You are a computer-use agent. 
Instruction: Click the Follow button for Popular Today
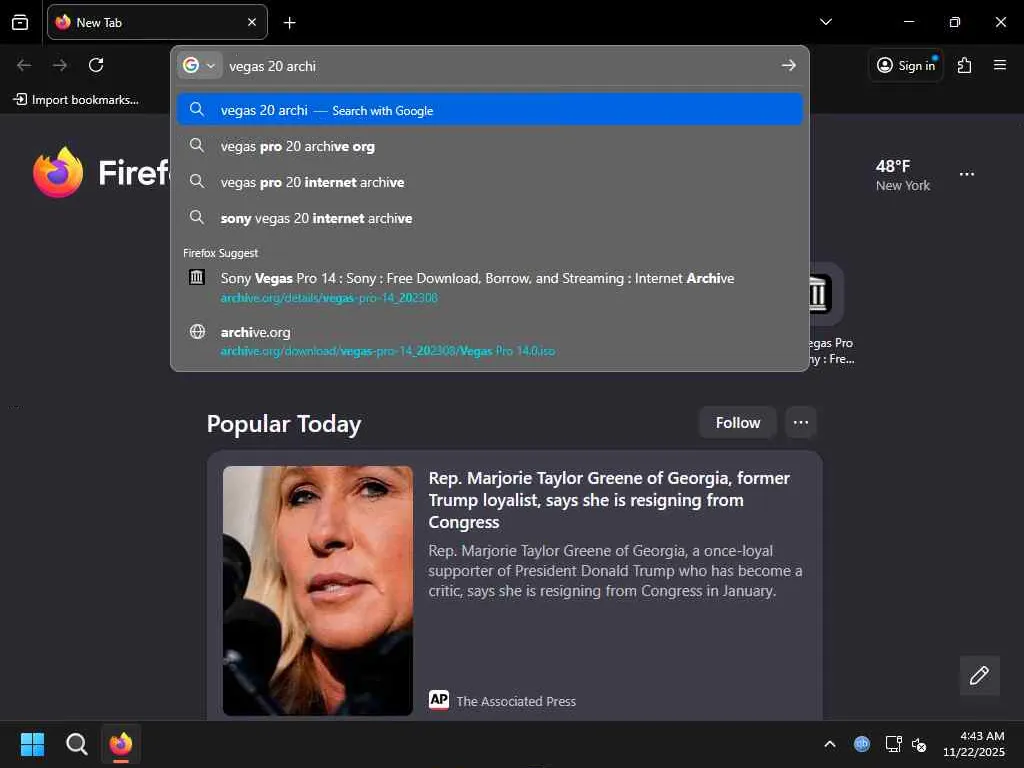click(737, 423)
